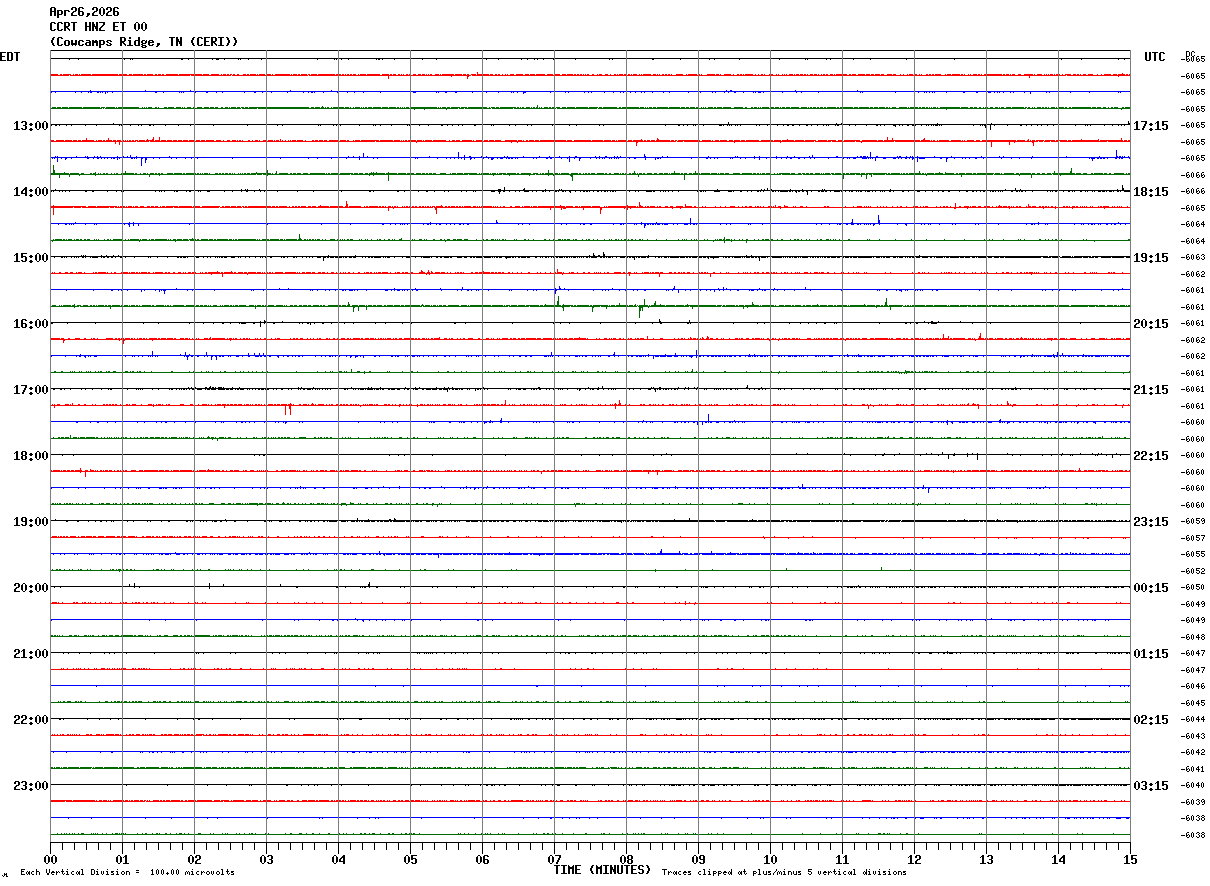Click the DC offset value -6059
Viewport: 1210px width, 886px height.
(x=1193, y=521)
